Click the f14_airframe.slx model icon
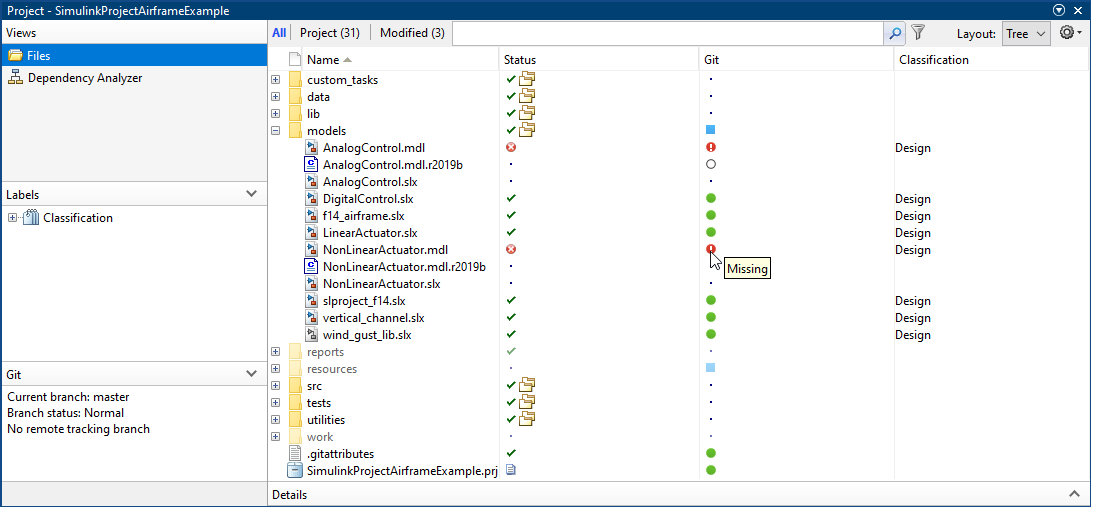The image size is (1093, 508). point(312,216)
